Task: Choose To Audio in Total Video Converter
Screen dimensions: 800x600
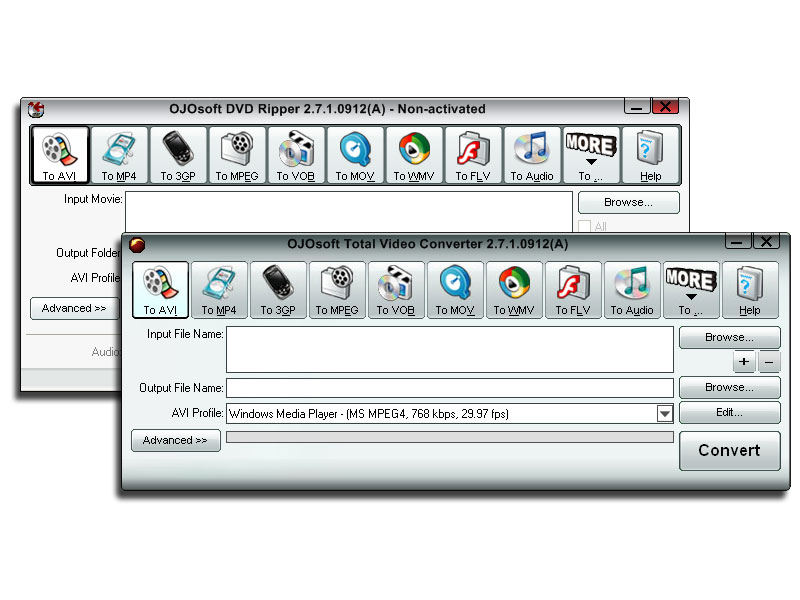Action: [x=632, y=290]
